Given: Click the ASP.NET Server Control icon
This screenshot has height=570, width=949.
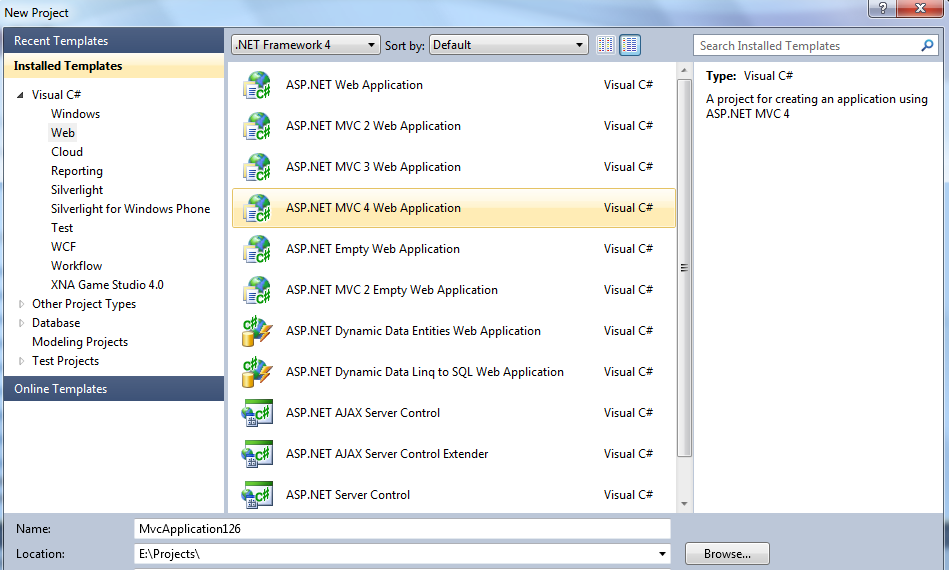Looking at the screenshot, I should pos(257,495).
